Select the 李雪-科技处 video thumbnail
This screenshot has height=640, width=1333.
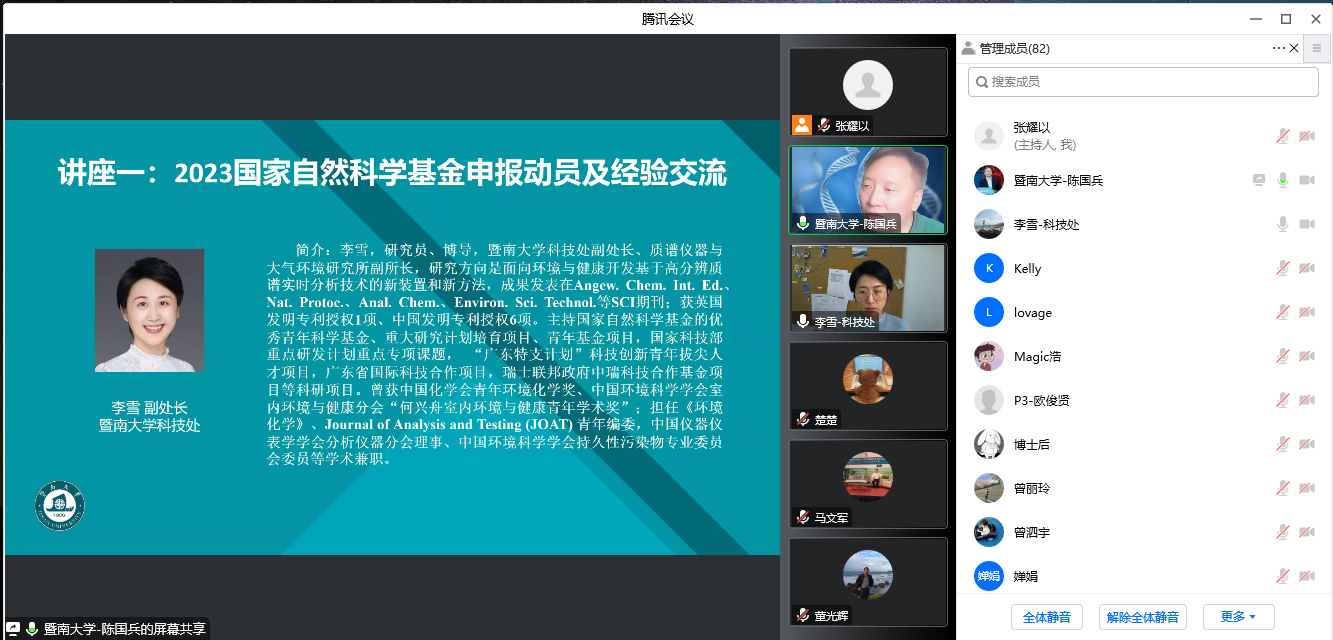(867, 288)
